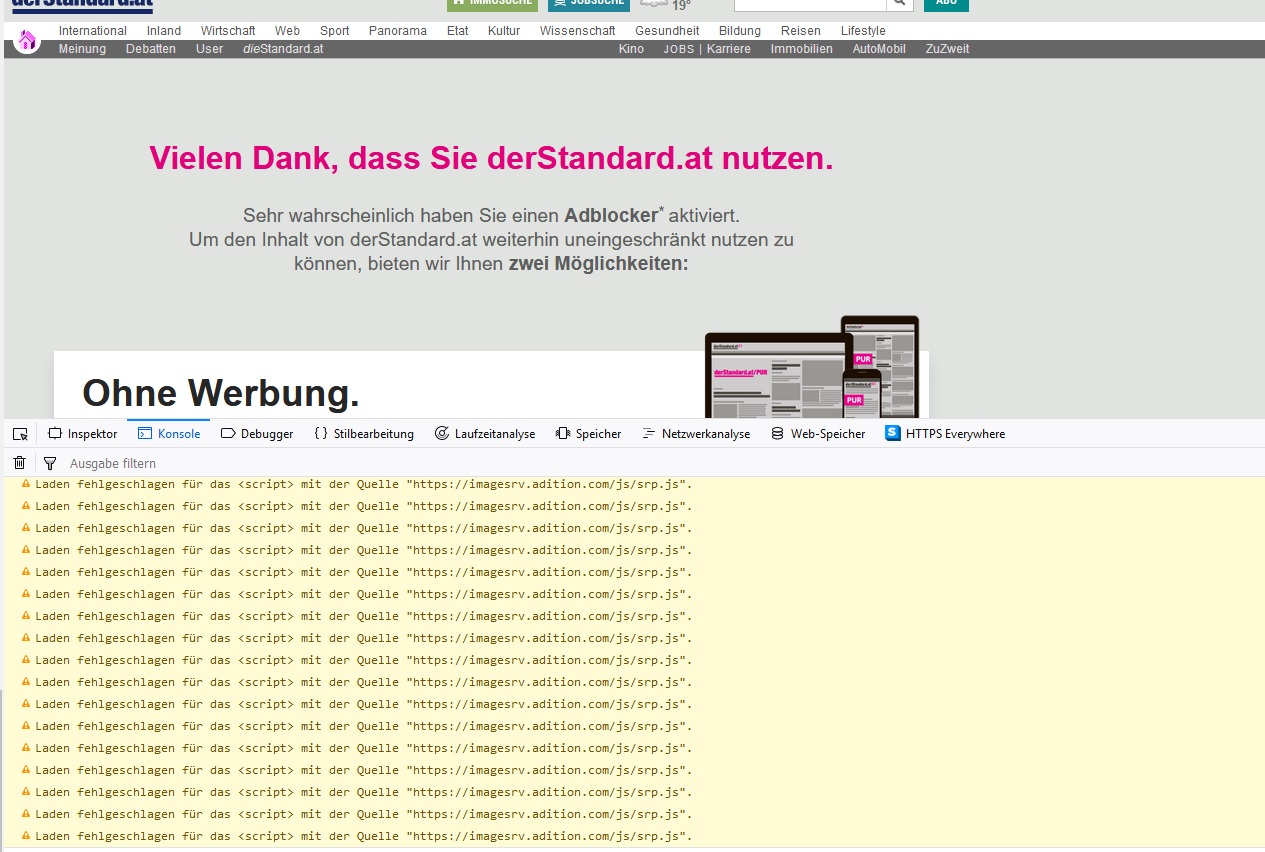1265x852 pixels.
Task: Click the bold 'zwei Möglichkeiten:' text
Action: point(598,264)
